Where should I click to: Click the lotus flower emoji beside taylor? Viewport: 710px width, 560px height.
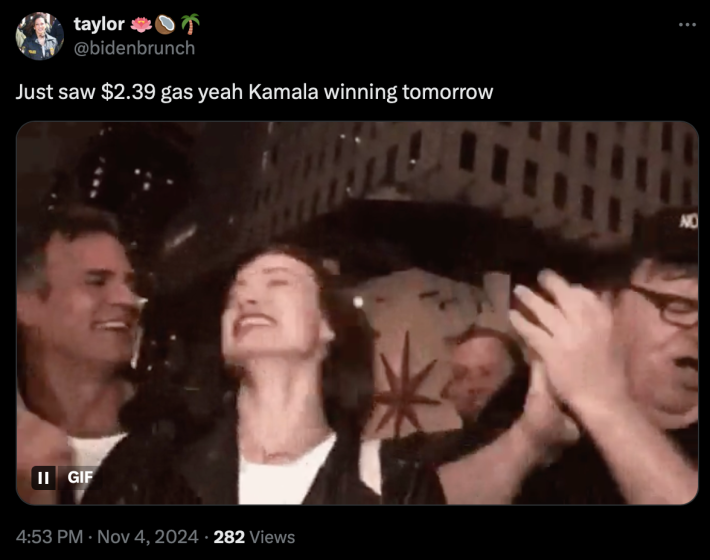pyautogui.click(x=141, y=24)
